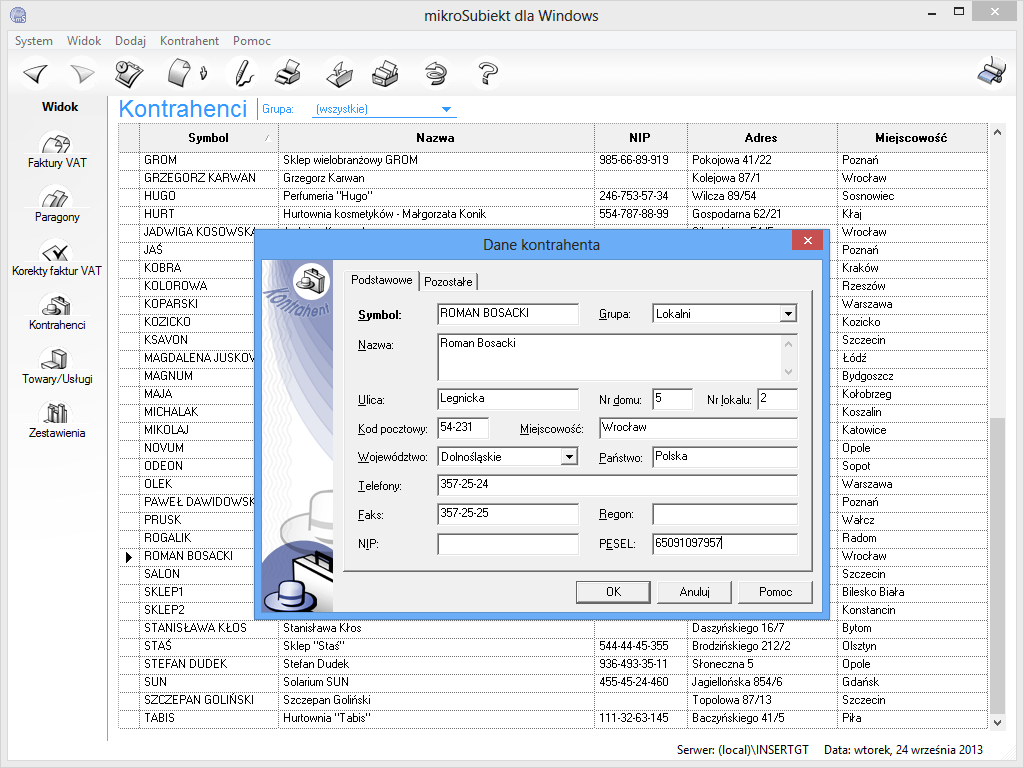
Task: Expand the Grupa filter showing (wszystkie)
Action: [x=447, y=109]
